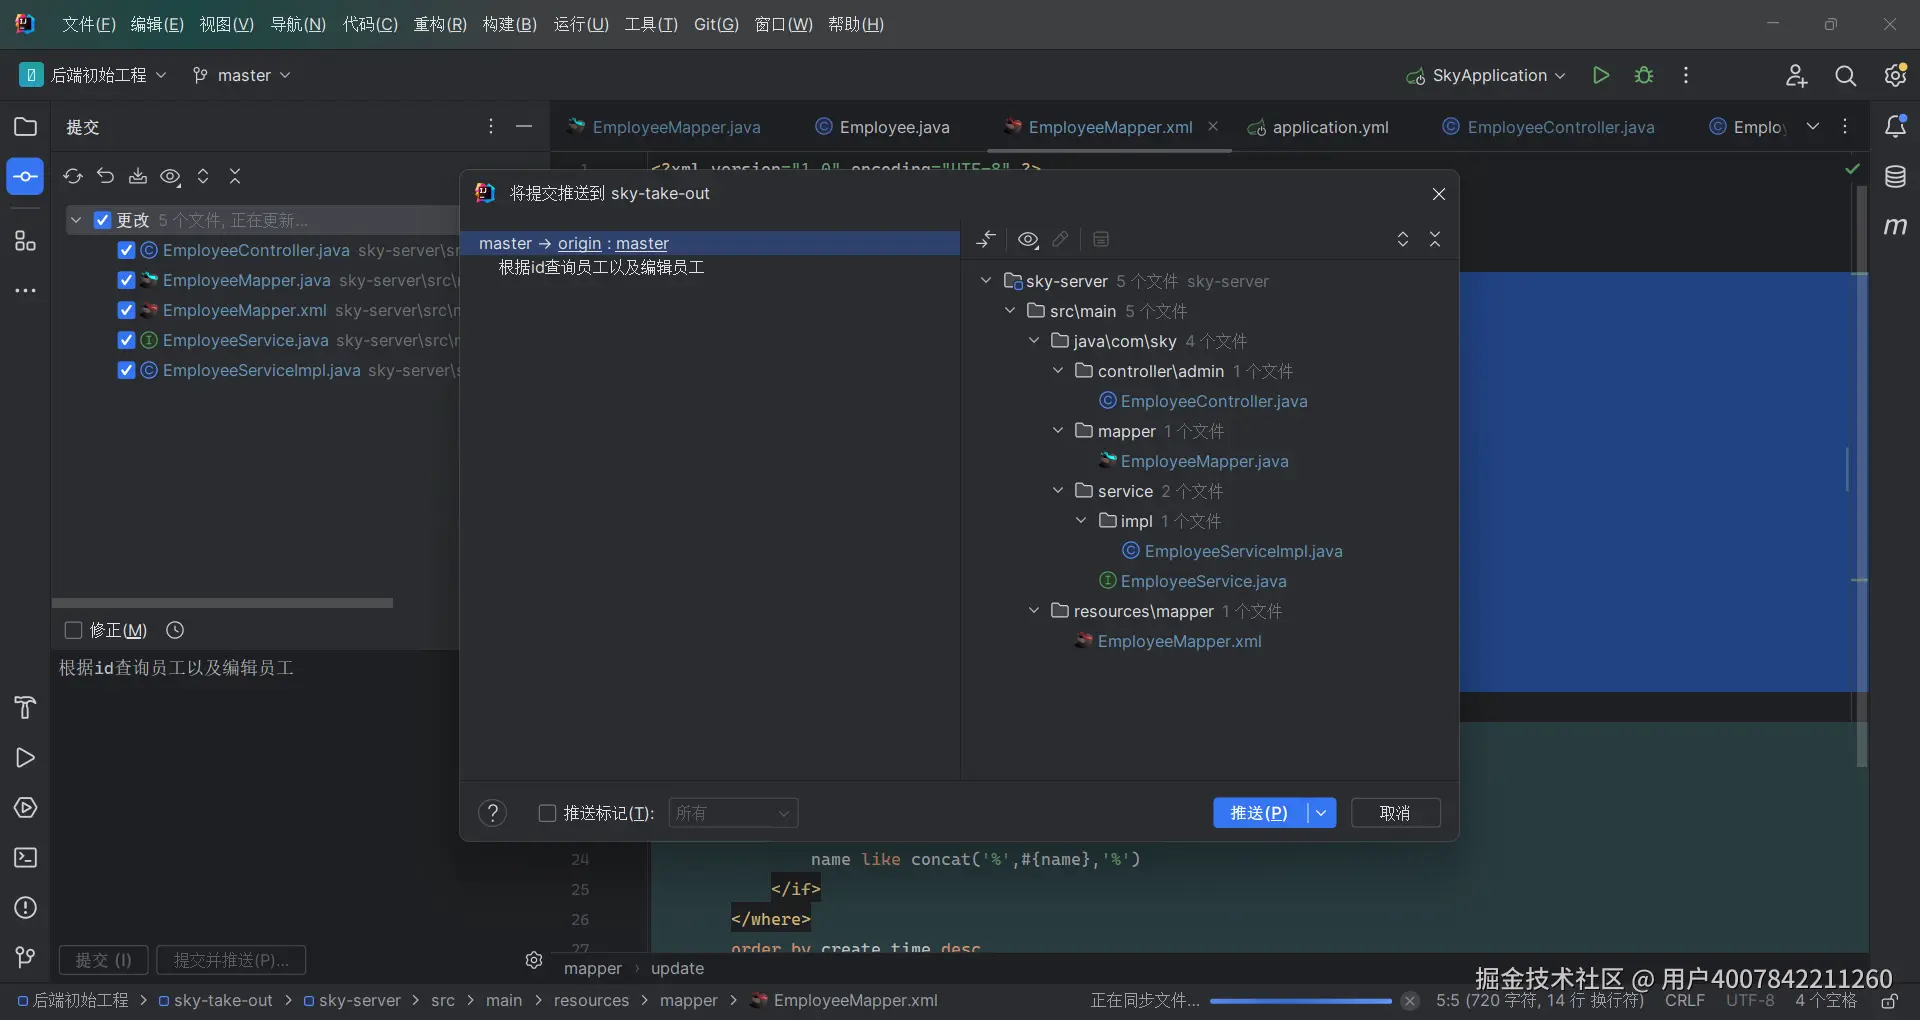The height and width of the screenshot is (1020, 1920).
Task: Uncheck EmployeeServiceImpl.java in the changes list
Action: (x=126, y=370)
